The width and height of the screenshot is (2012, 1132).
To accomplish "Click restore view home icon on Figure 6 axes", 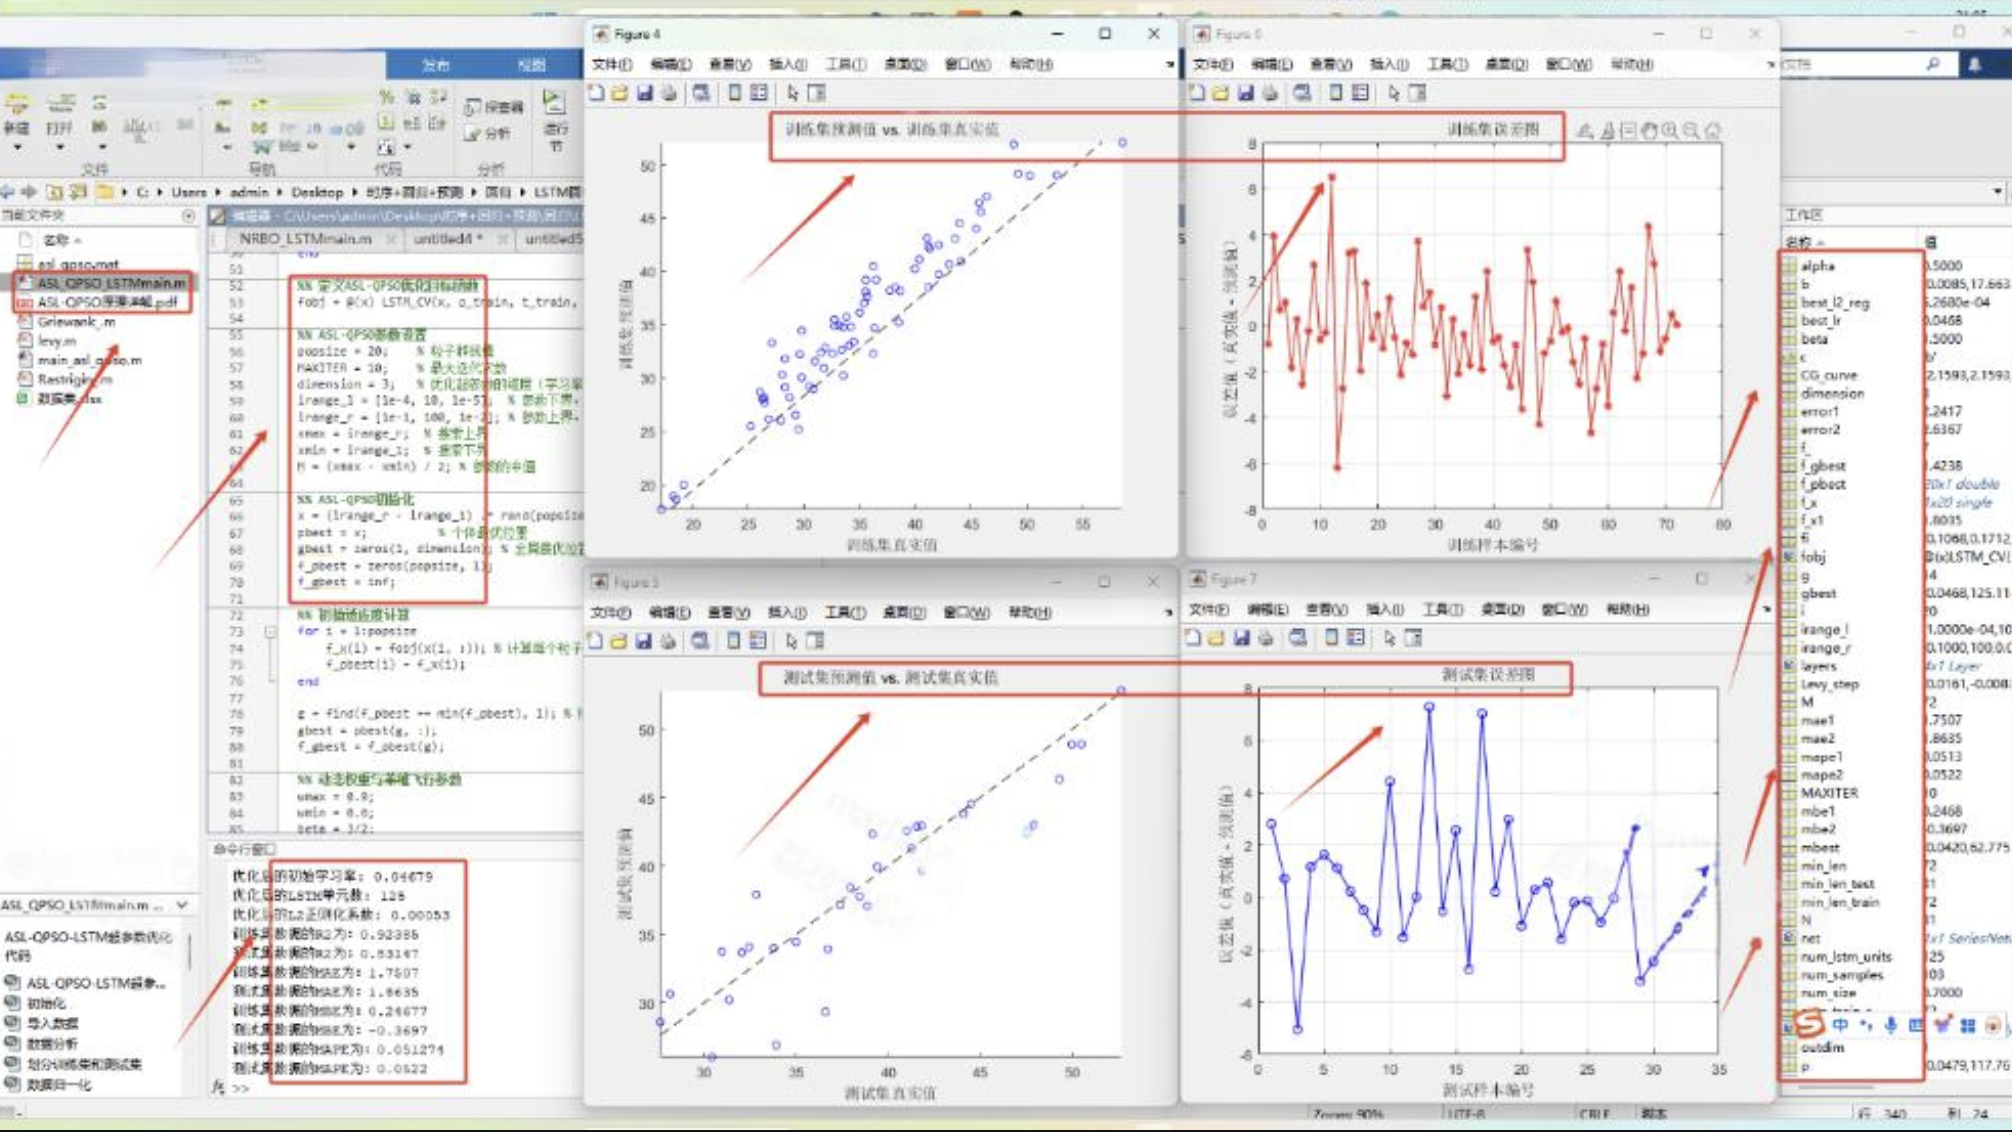I will point(1713,130).
